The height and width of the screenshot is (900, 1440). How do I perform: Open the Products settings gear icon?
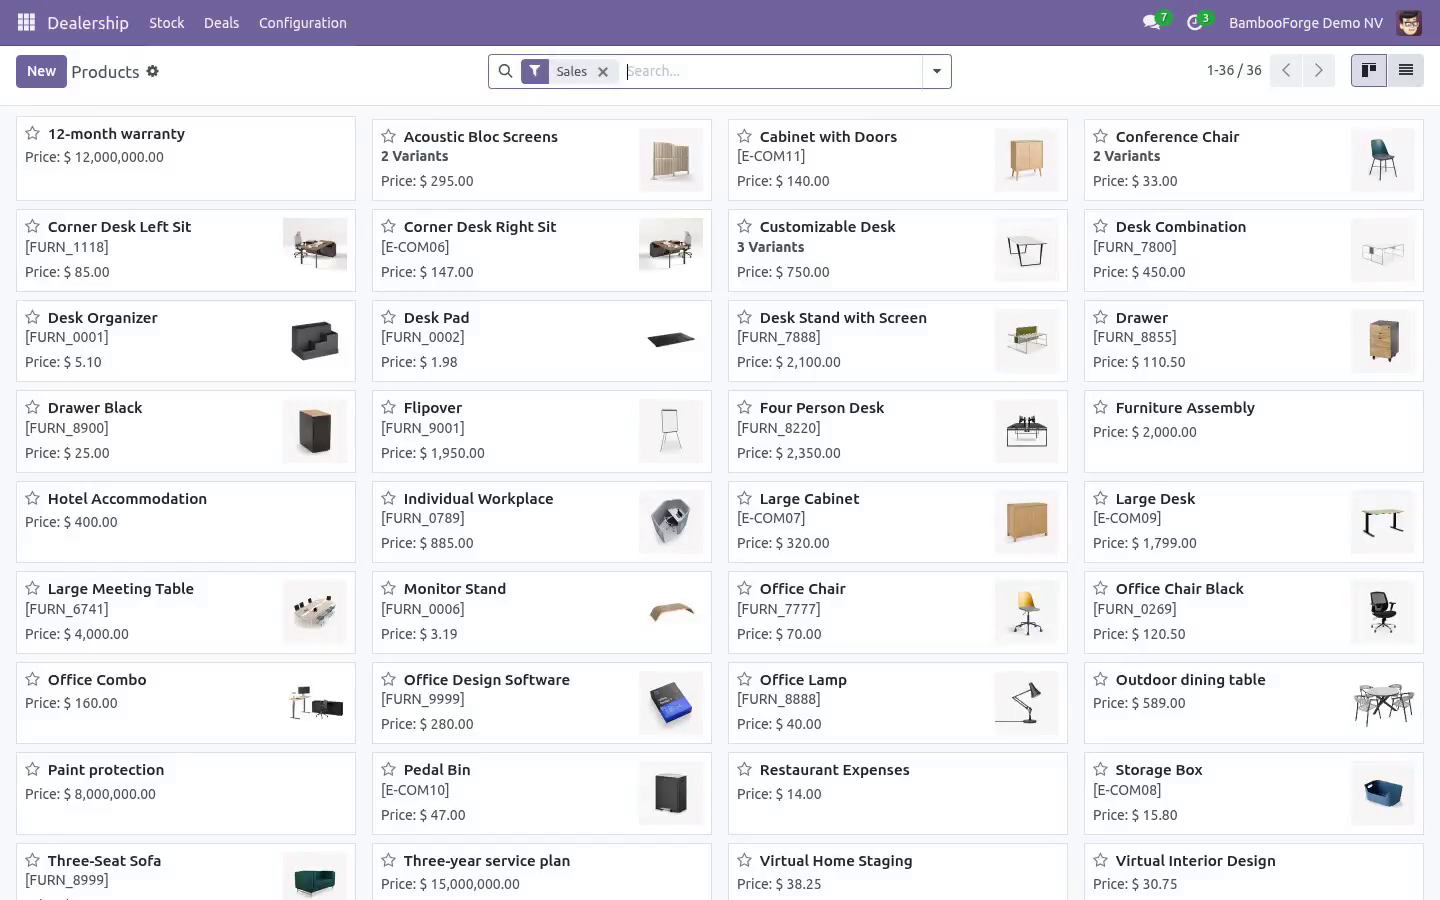153,71
